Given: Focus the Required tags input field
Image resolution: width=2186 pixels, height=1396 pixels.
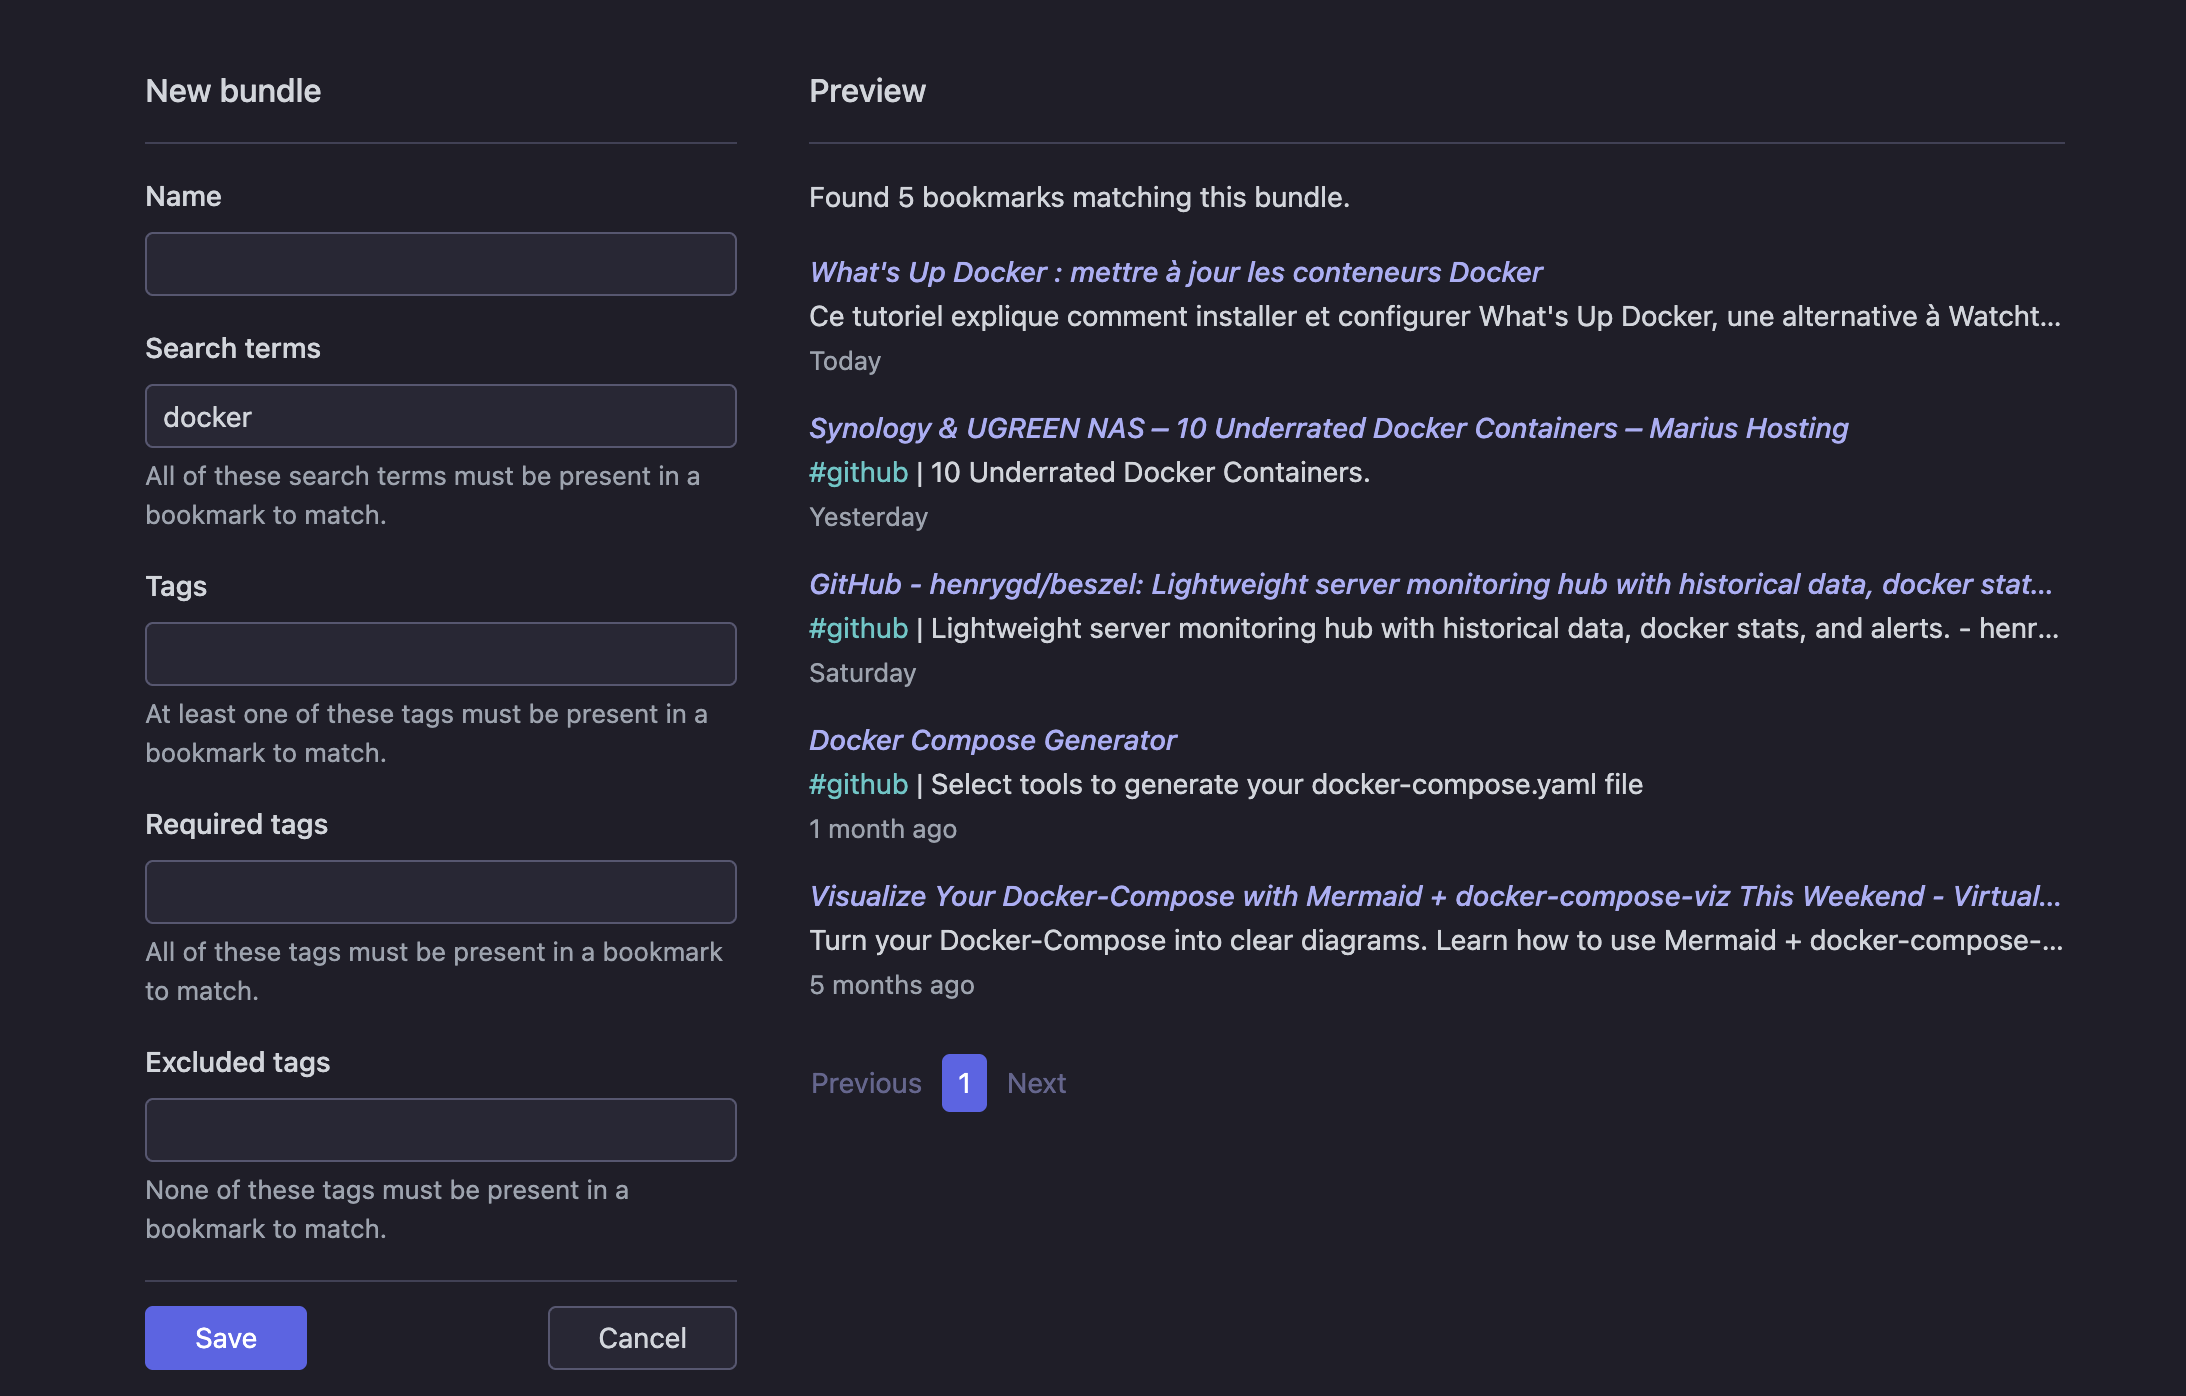Looking at the screenshot, I should tap(440, 892).
